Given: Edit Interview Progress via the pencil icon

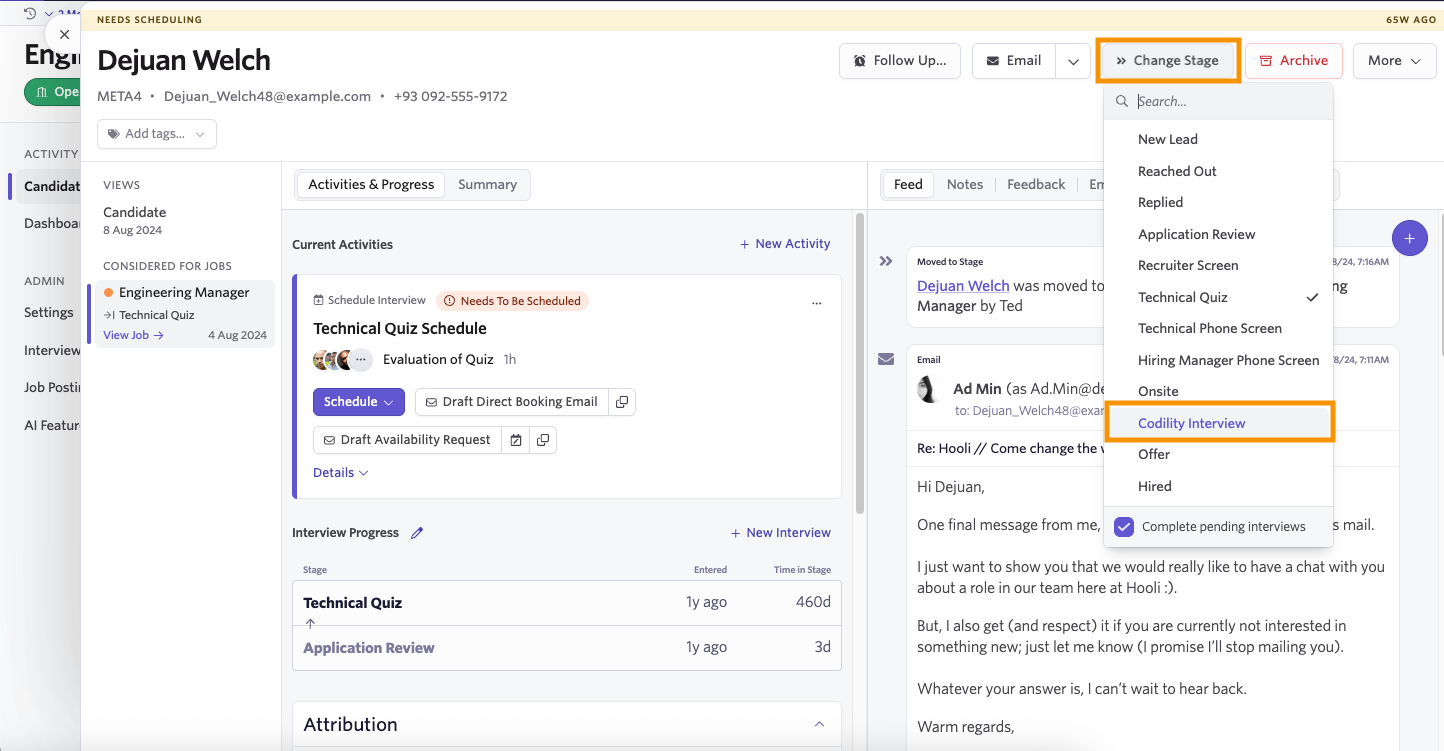Looking at the screenshot, I should pyautogui.click(x=417, y=532).
